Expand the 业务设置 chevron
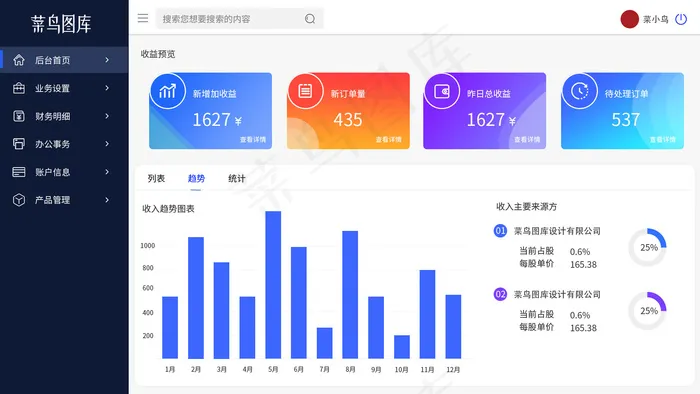 coord(107,88)
